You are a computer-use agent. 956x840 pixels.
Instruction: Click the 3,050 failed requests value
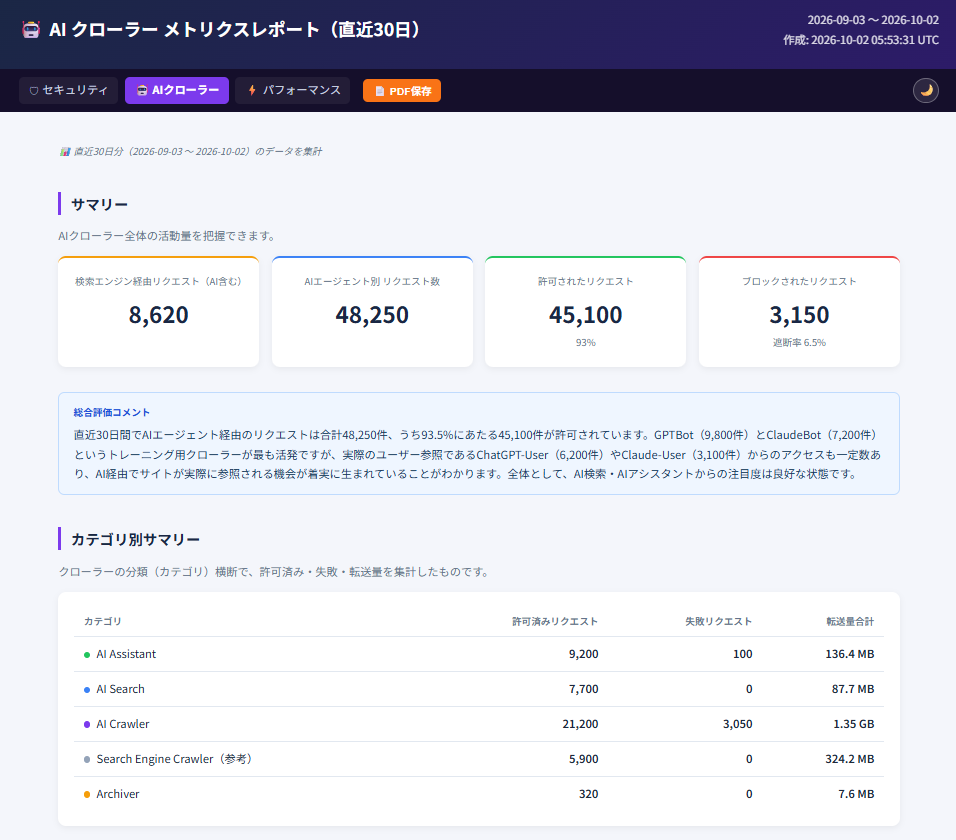click(738, 724)
